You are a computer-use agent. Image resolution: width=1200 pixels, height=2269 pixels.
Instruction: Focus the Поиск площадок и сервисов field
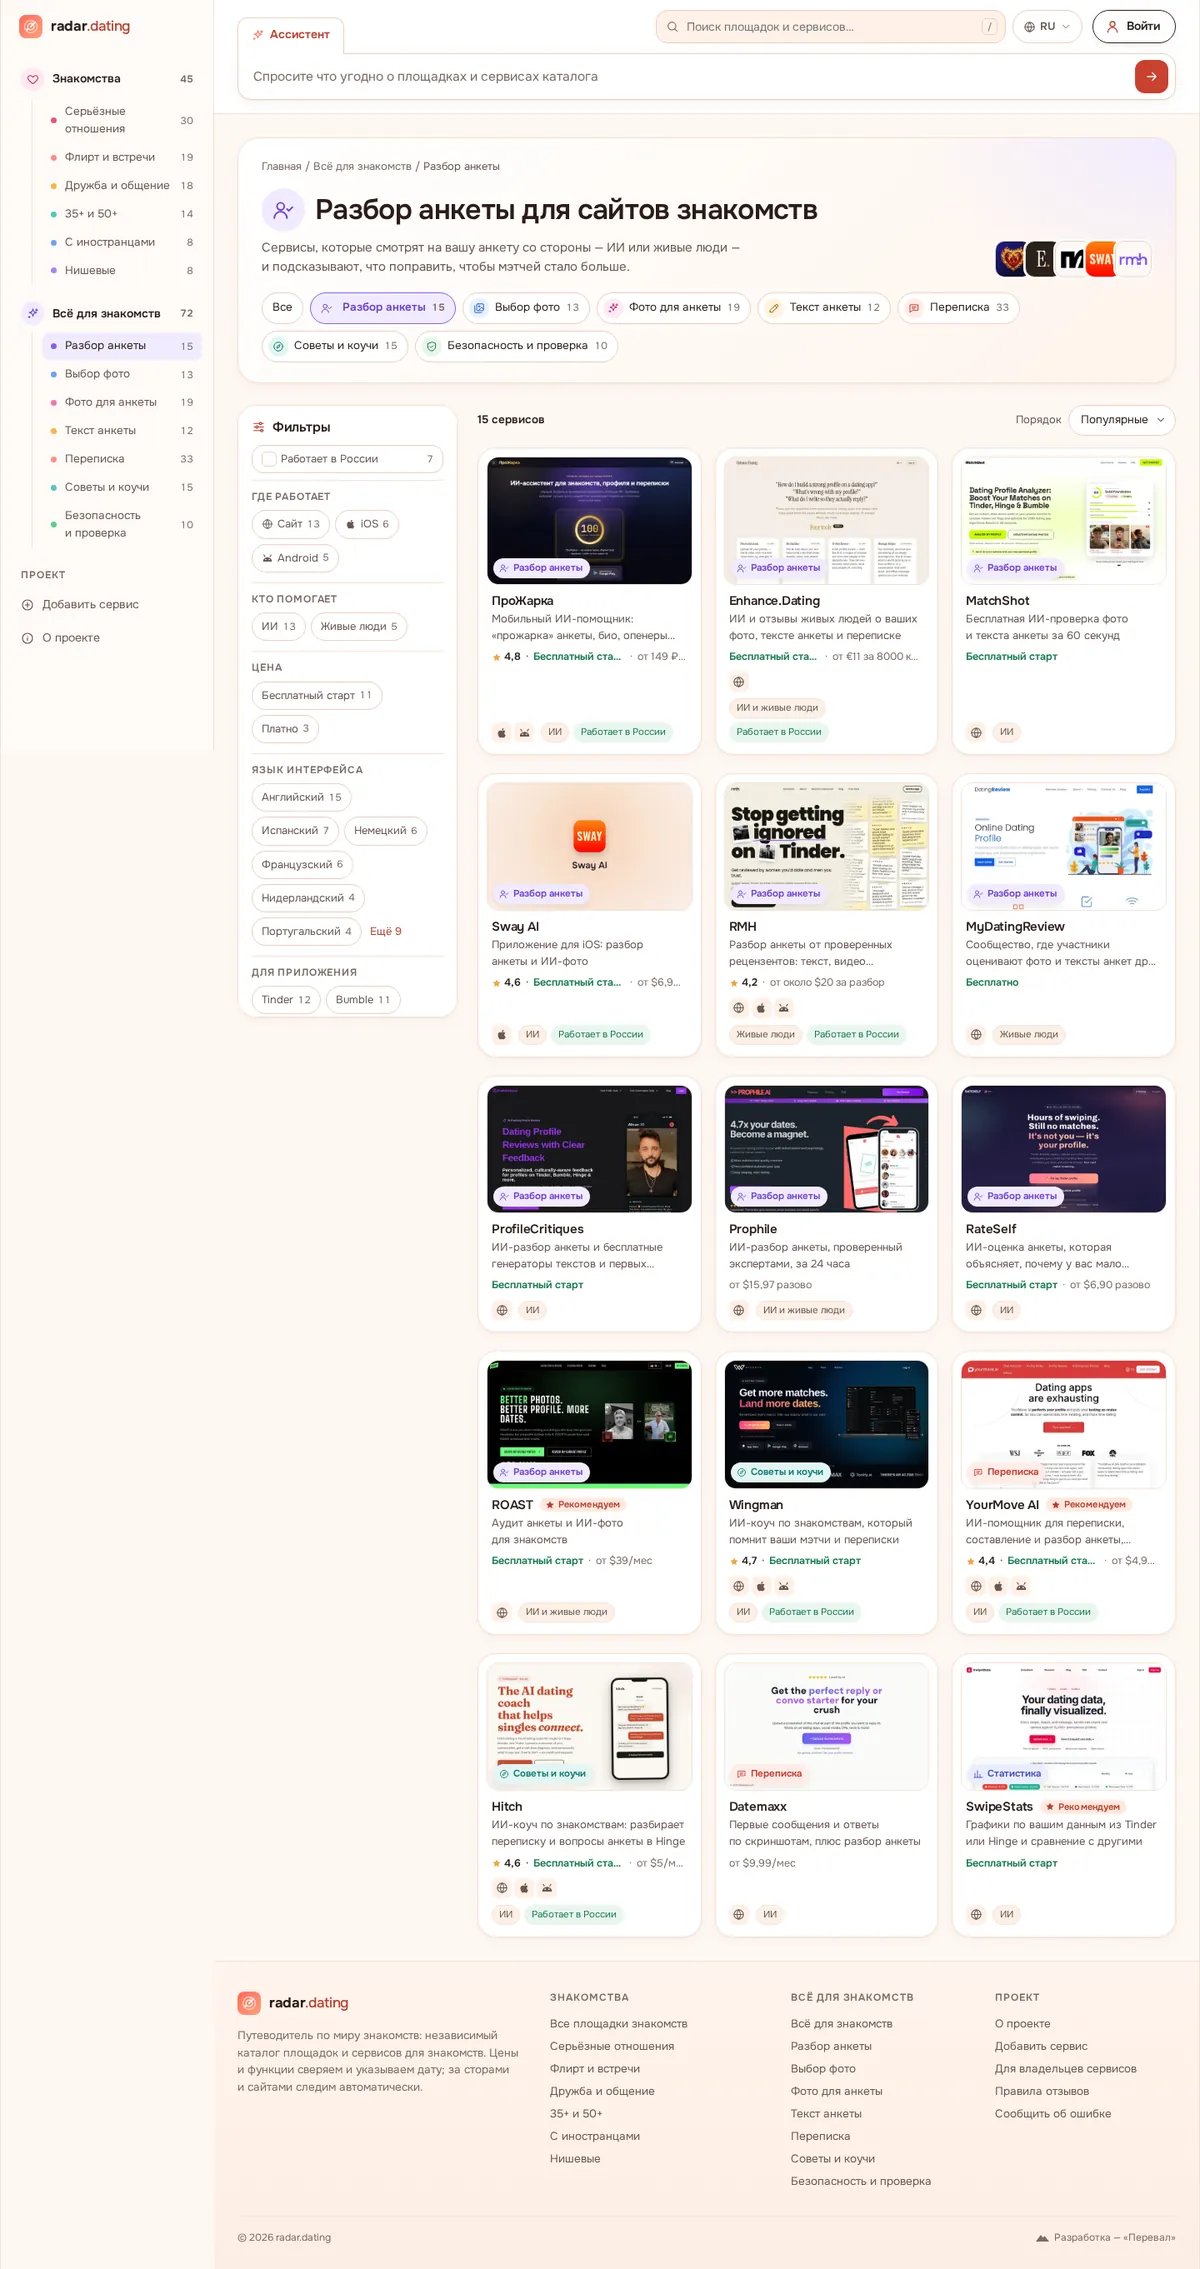pyautogui.click(x=830, y=27)
